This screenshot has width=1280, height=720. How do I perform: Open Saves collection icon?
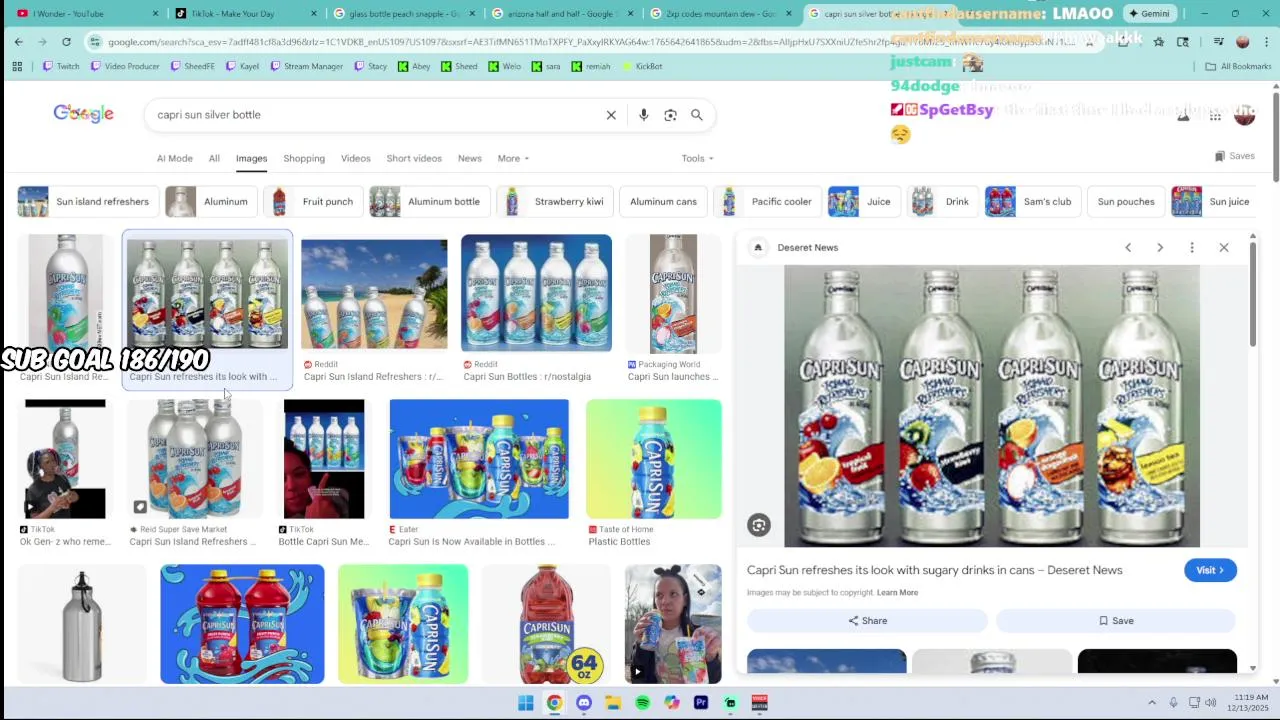click(x=1235, y=156)
